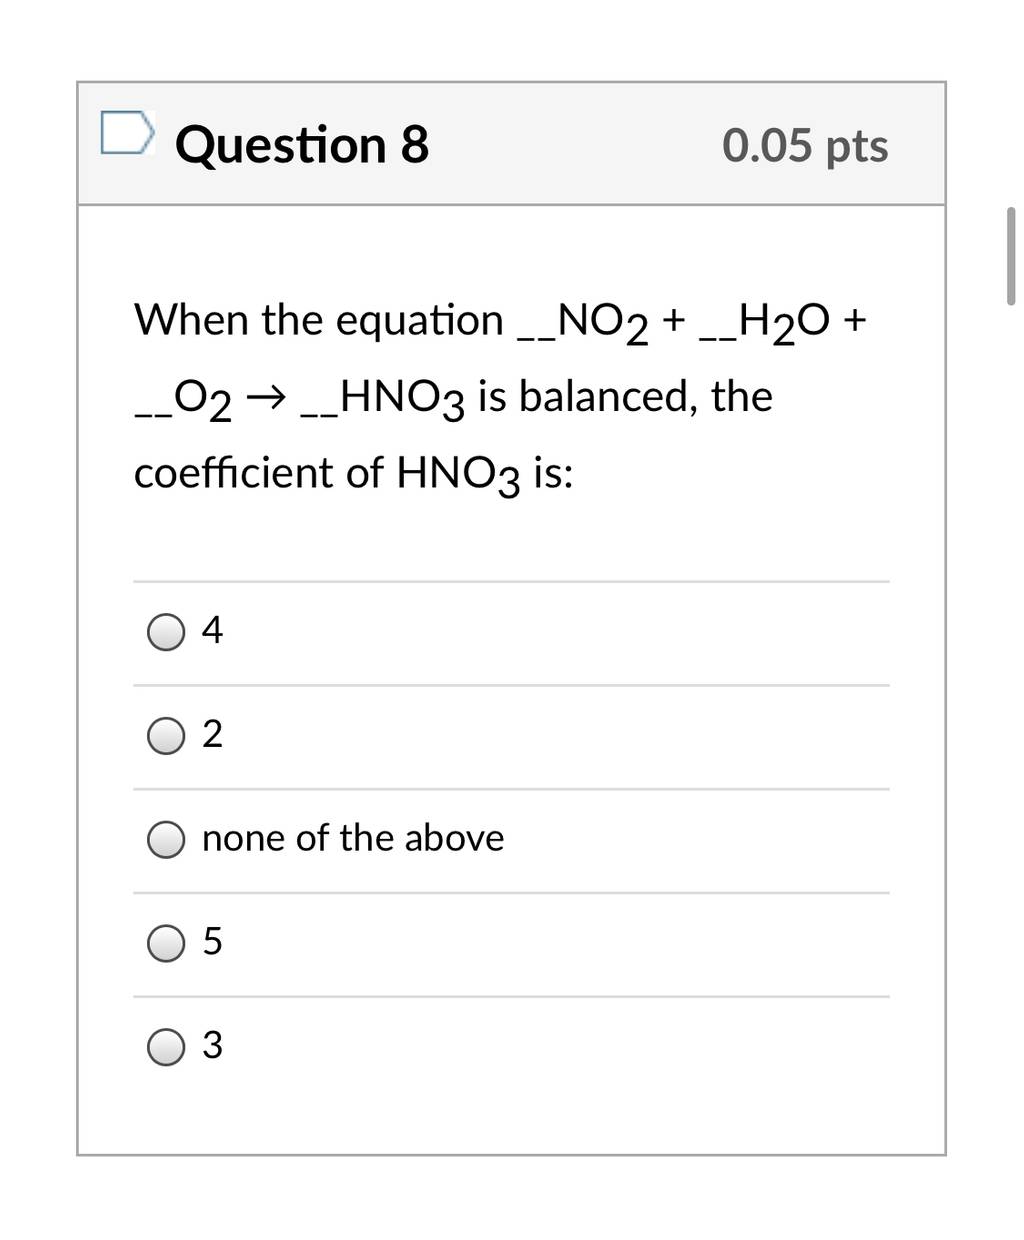The width and height of the screenshot is (1024, 1240).
Task: Select the radio button for answer 3
Action: [x=166, y=1047]
